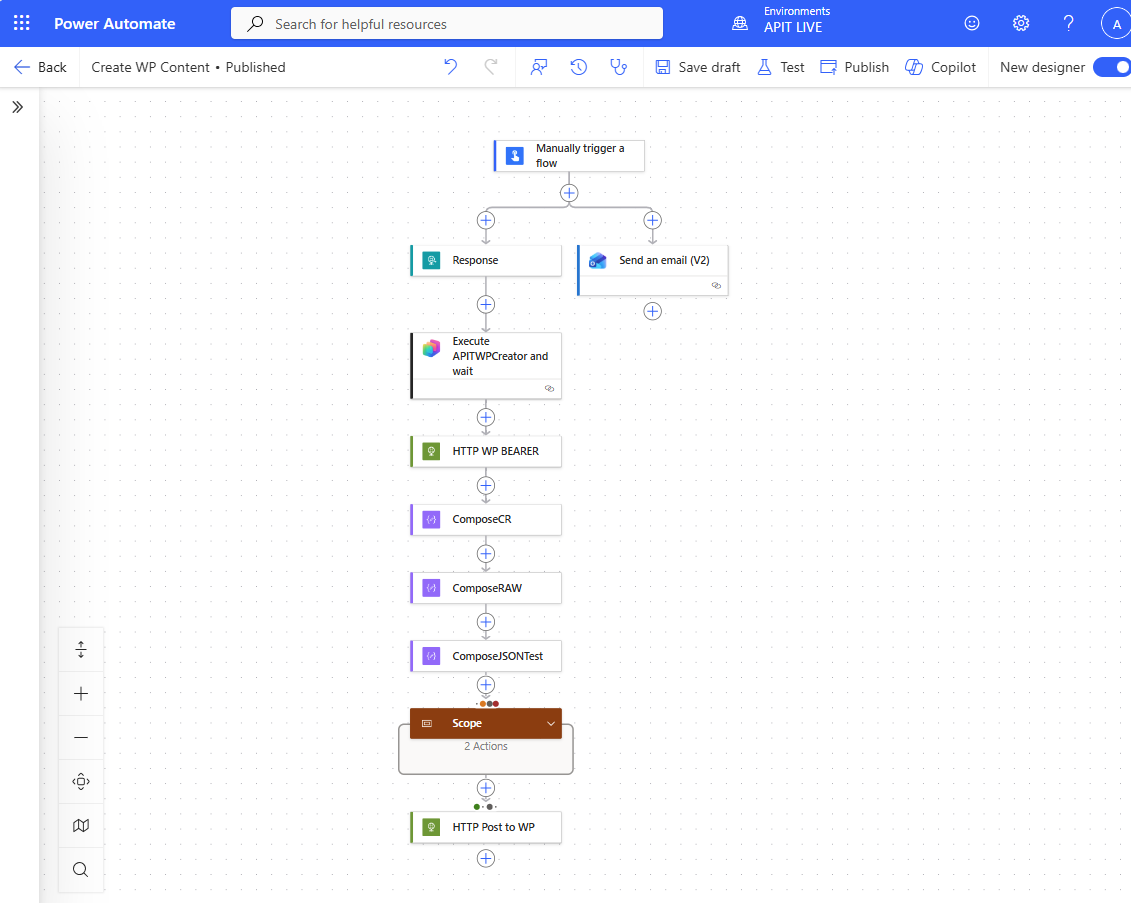Click the plus above Send an email
The height and width of the screenshot is (903, 1131).
[652, 220]
